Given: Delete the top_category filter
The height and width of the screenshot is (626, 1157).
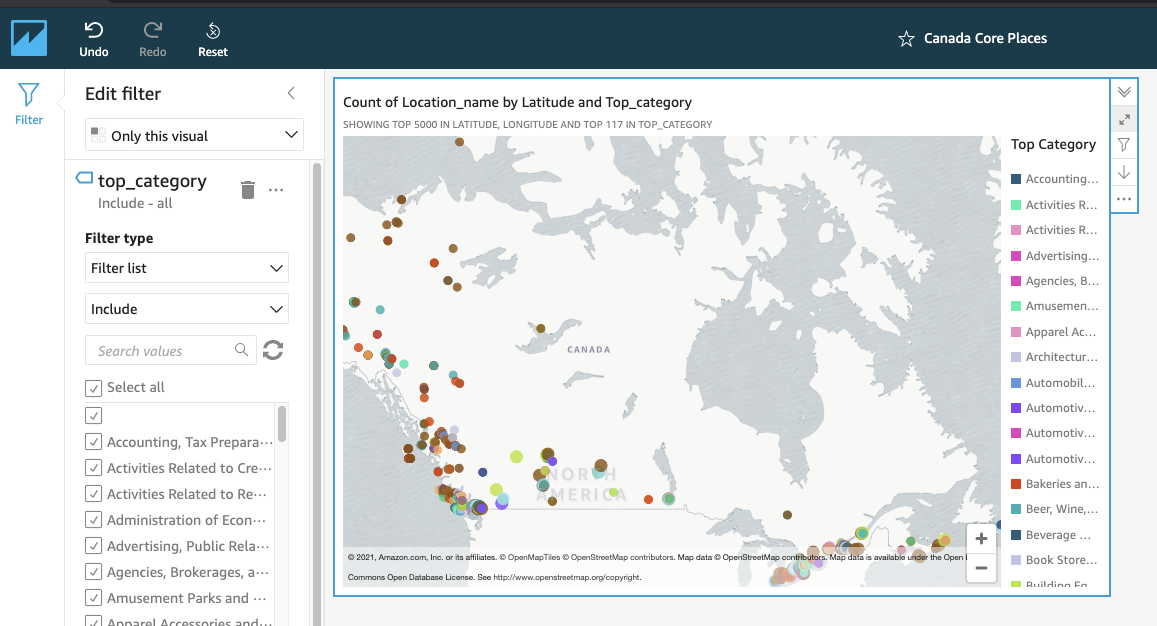Looking at the screenshot, I should pos(248,190).
